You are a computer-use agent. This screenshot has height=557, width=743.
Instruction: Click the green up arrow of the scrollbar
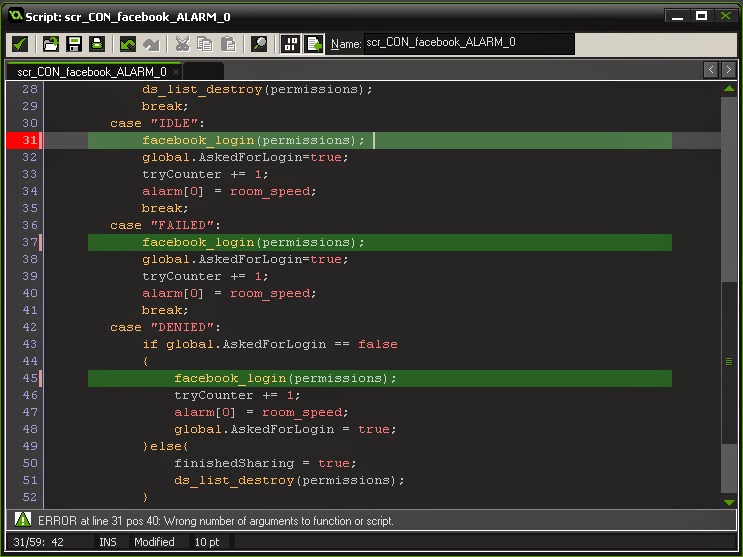(729, 89)
